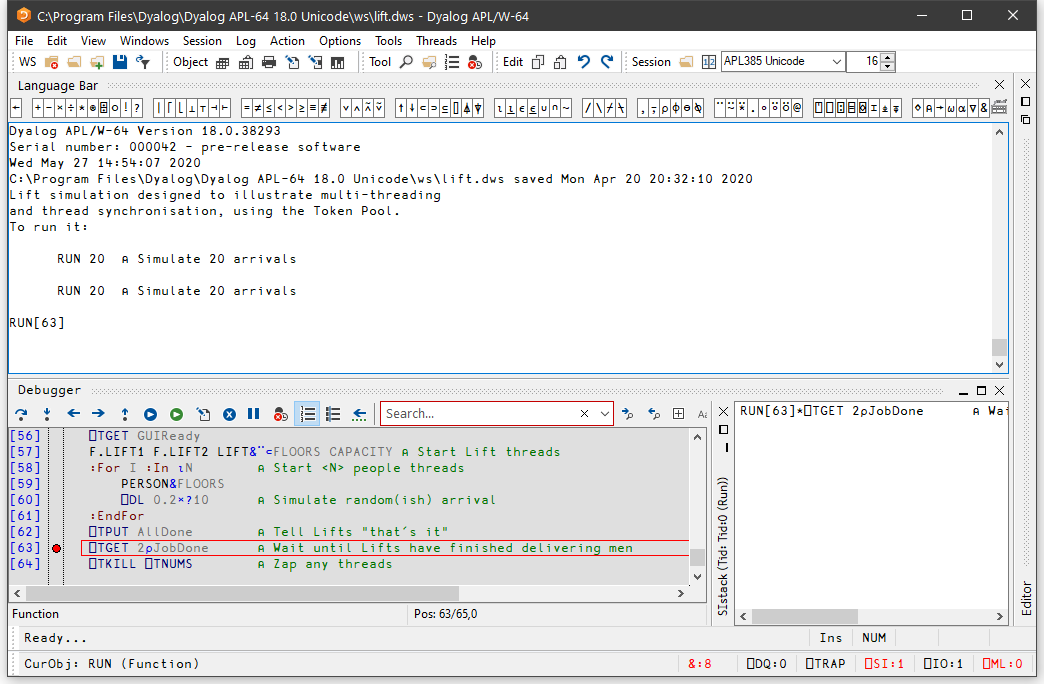Click the Find magnifier icon in Tool toolbar
Screen dimensions: 1044x684
pyautogui.click(x=406, y=62)
